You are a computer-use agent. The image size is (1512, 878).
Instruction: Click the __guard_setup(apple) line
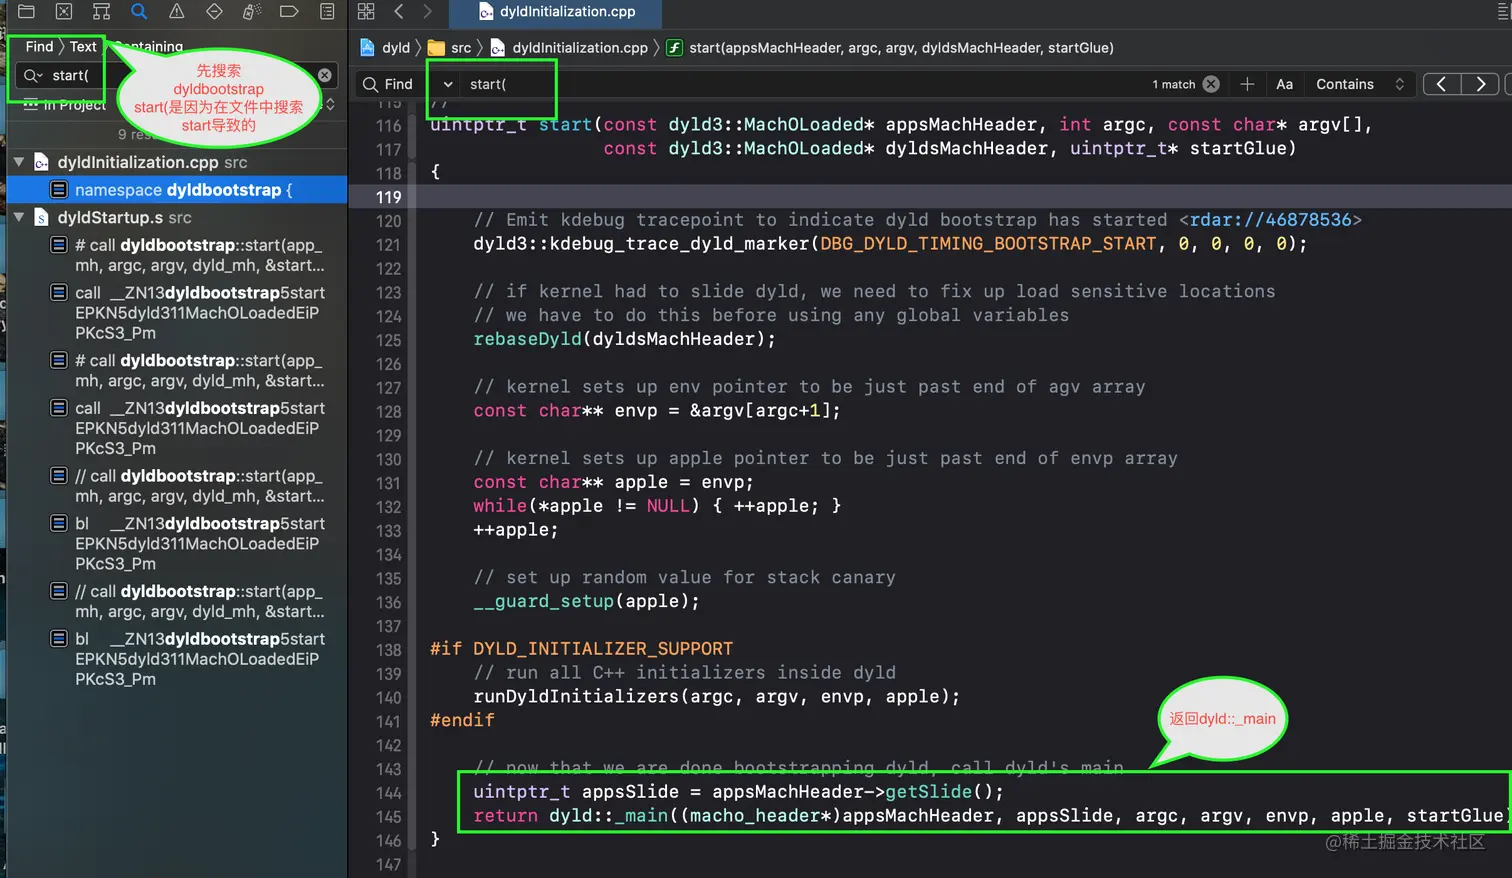tap(586, 601)
